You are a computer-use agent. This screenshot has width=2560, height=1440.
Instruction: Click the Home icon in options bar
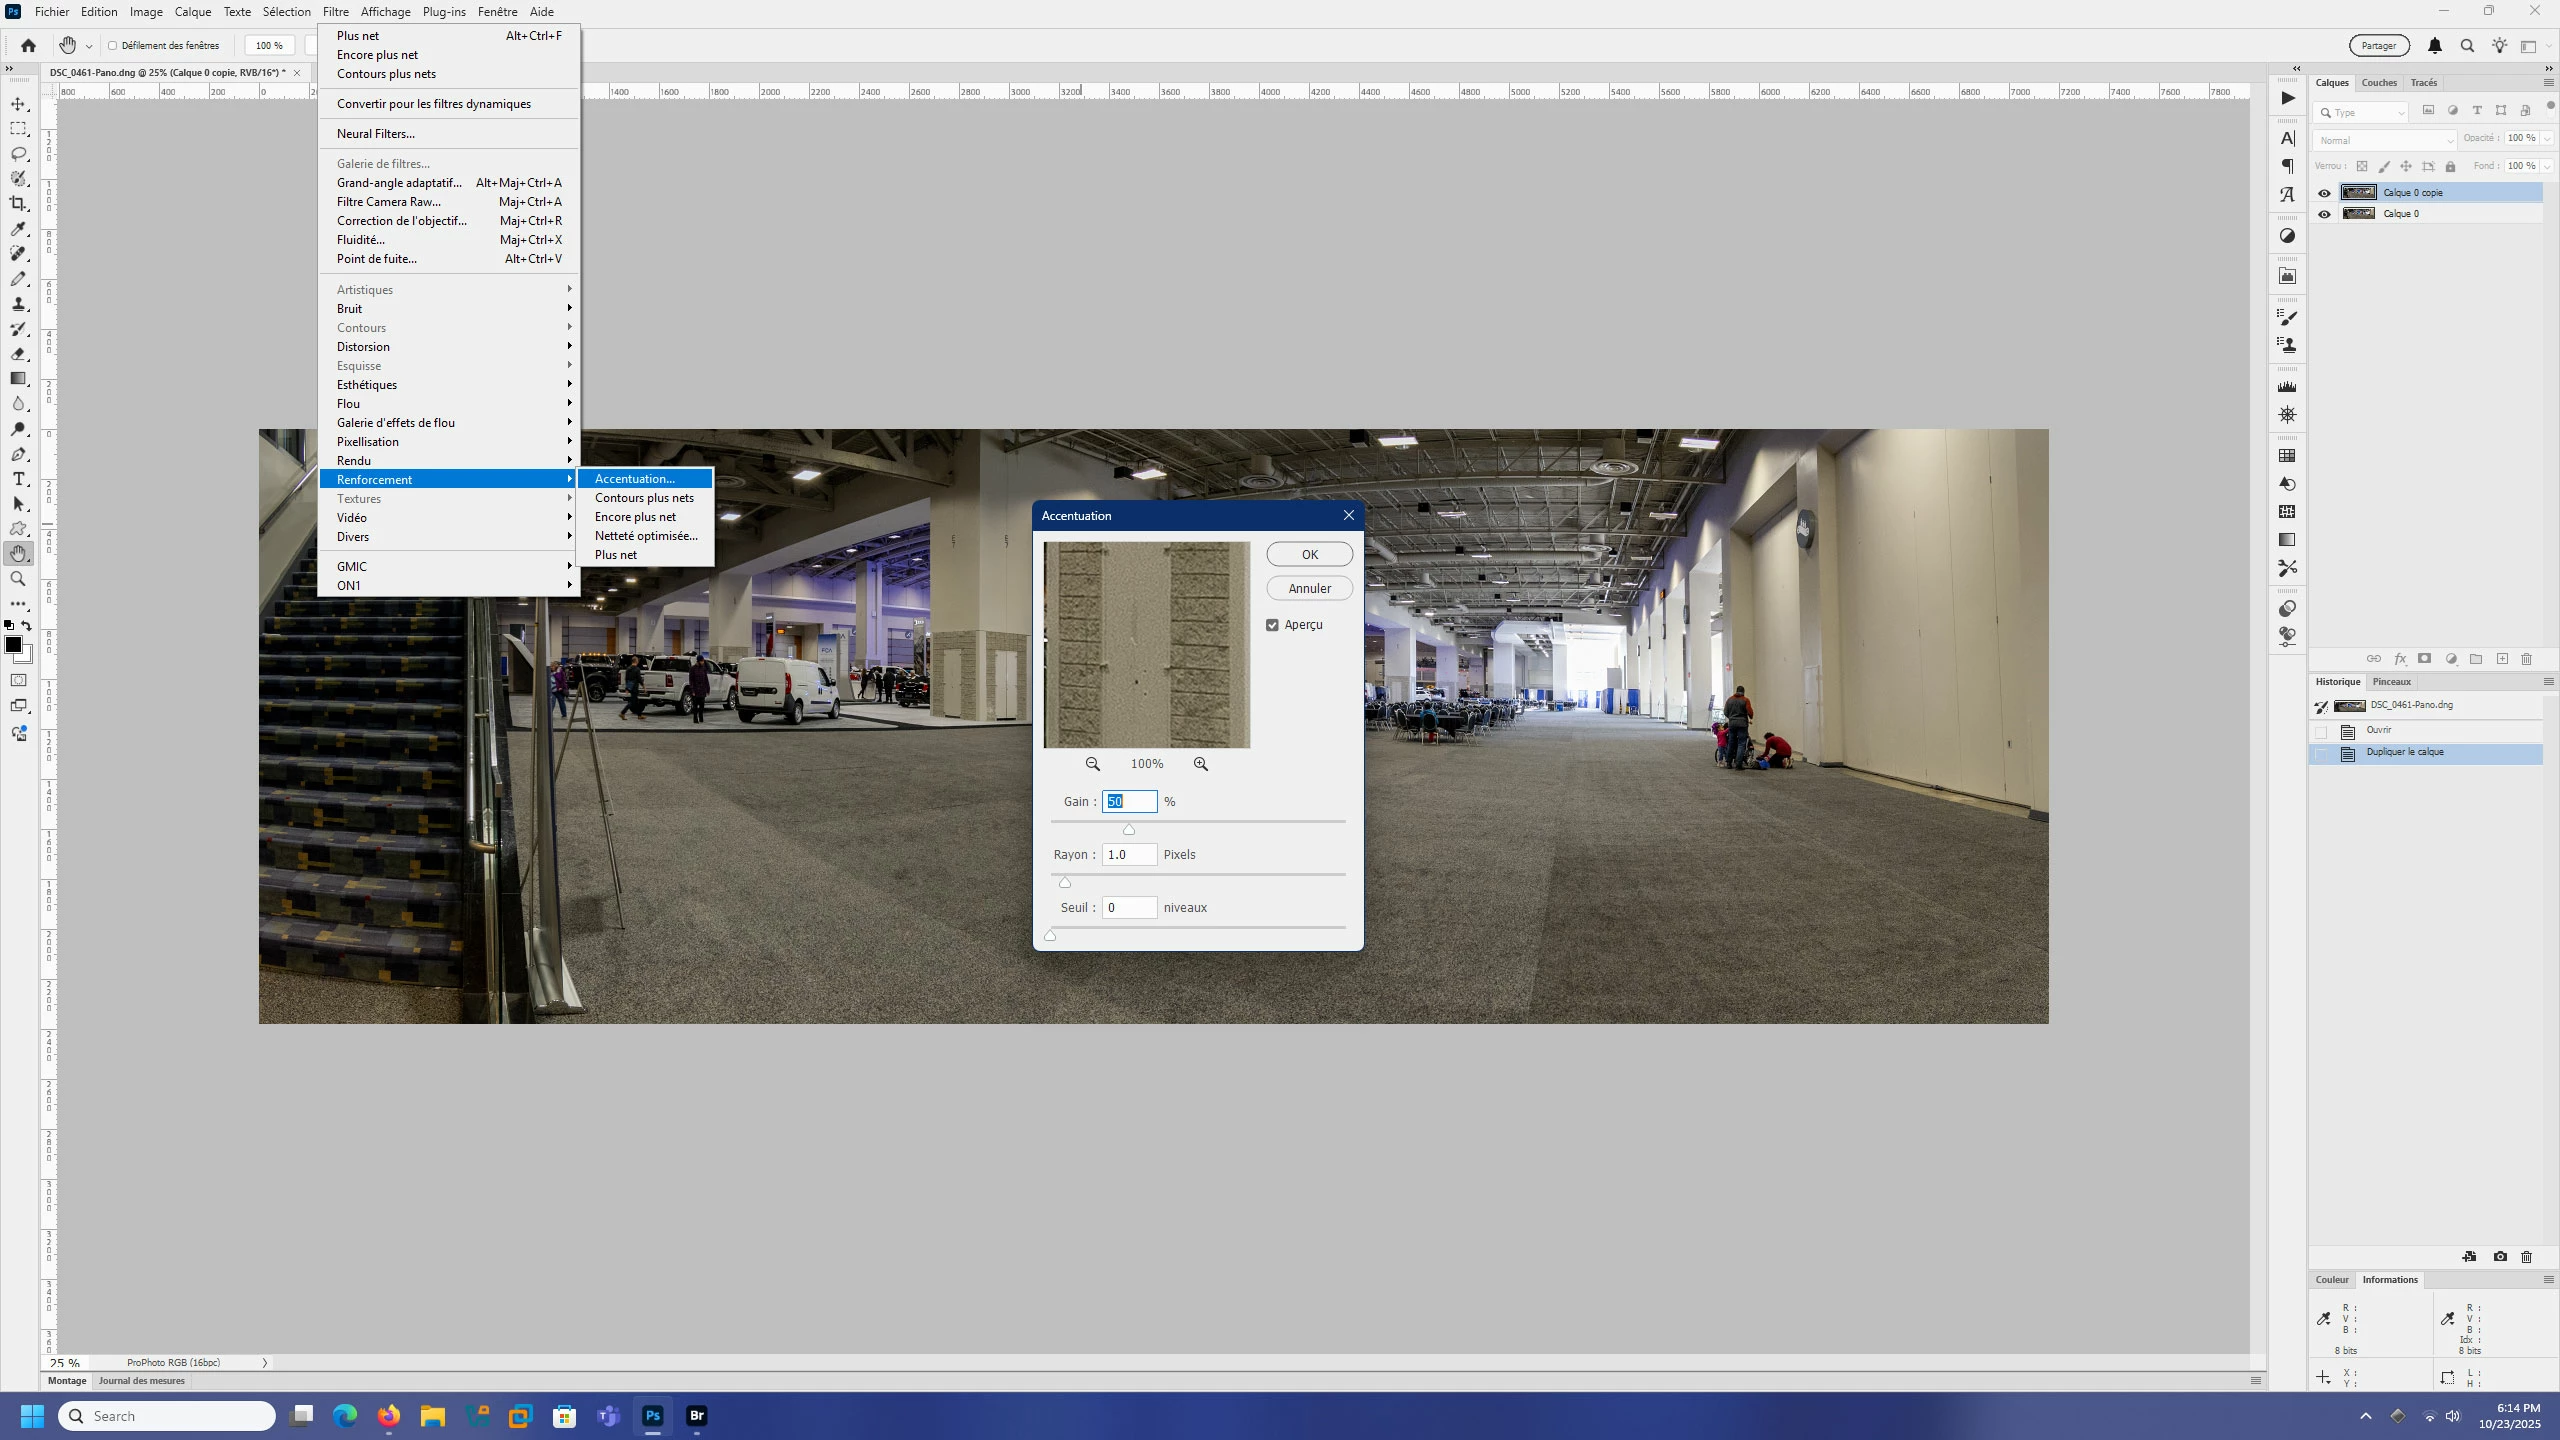(28, 45)
